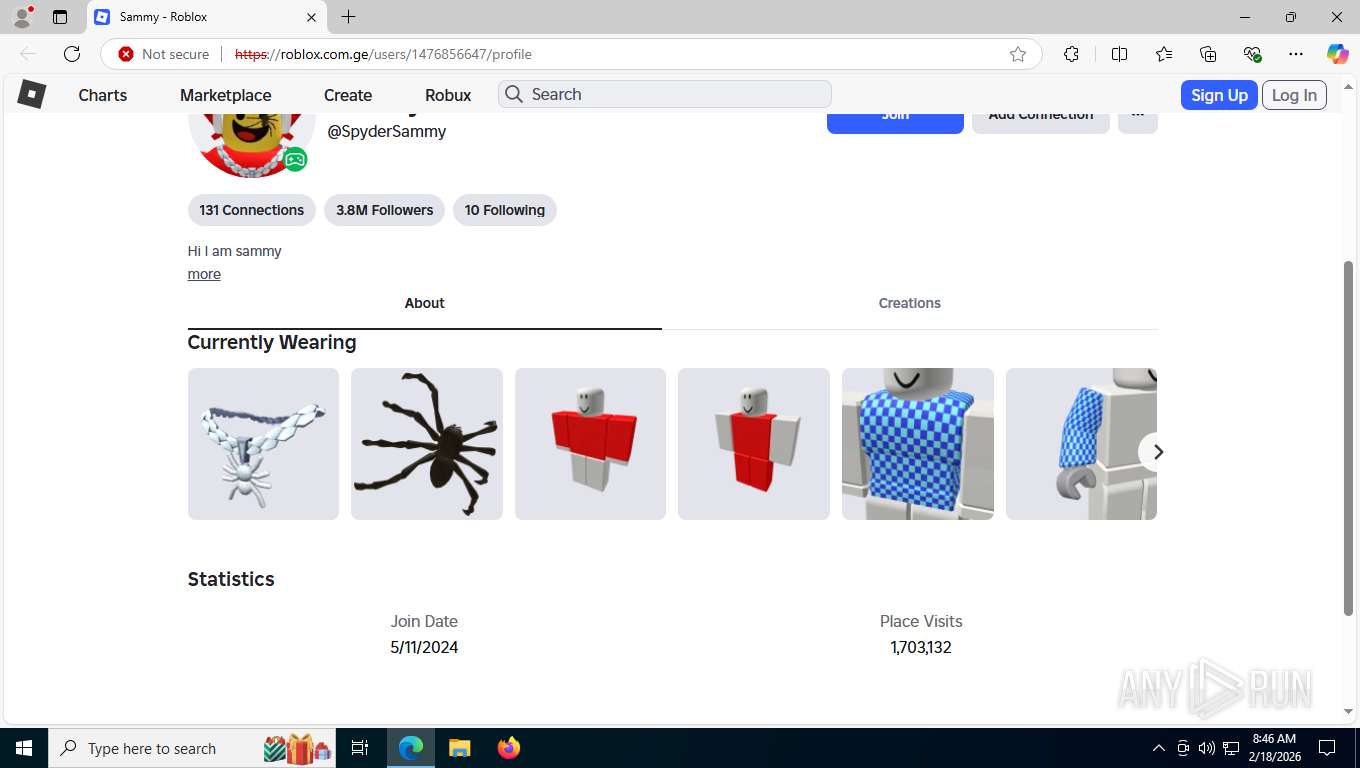1360x768 pixels.
Task: Add this page to favorites star
Action: (x=1018, y=54)
